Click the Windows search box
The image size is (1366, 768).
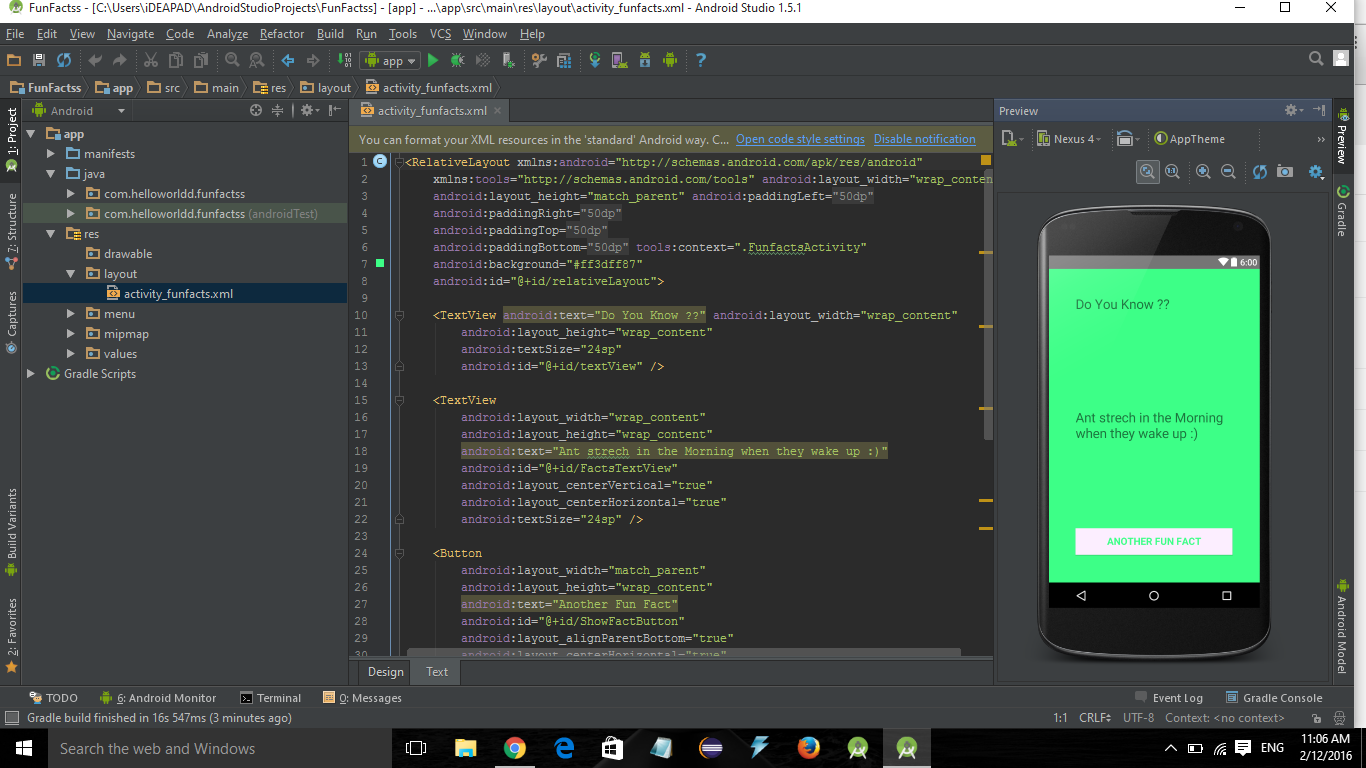coord(218,748)
